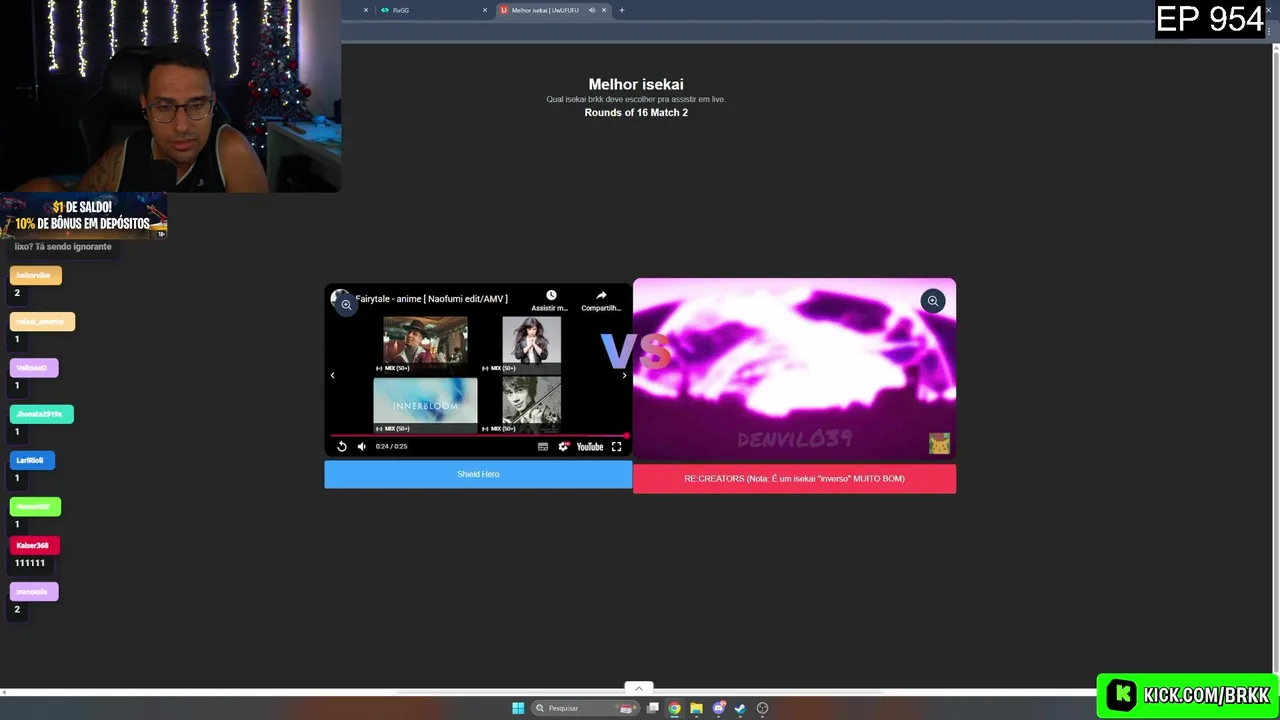Open Task View on the taskbar
Screen dimensions: 1280x720
click(653, 708)
